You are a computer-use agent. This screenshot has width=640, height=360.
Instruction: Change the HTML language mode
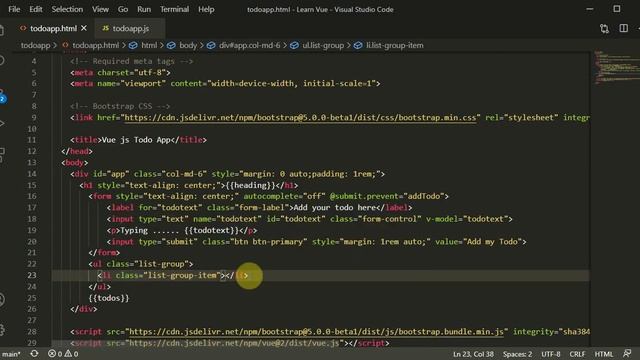(604, 354)
